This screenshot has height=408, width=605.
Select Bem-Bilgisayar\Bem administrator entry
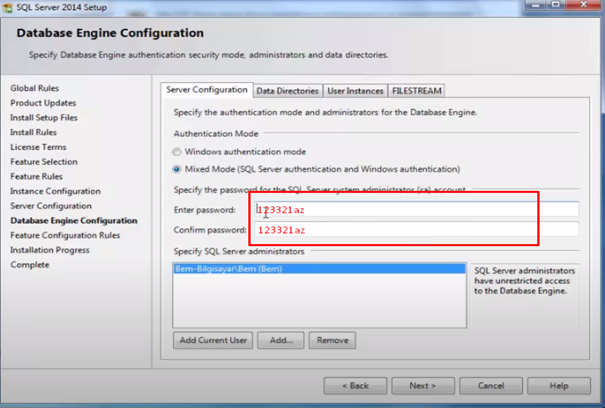pyautogui.click(x=319, y=269)
